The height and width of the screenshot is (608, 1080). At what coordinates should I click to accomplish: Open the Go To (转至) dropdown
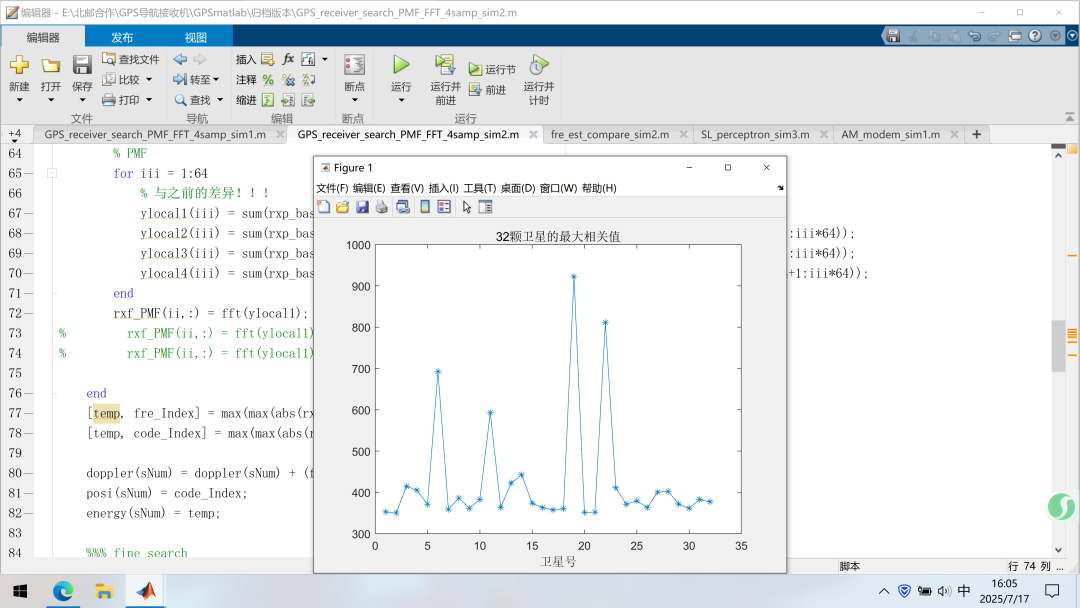coord(216,80)
